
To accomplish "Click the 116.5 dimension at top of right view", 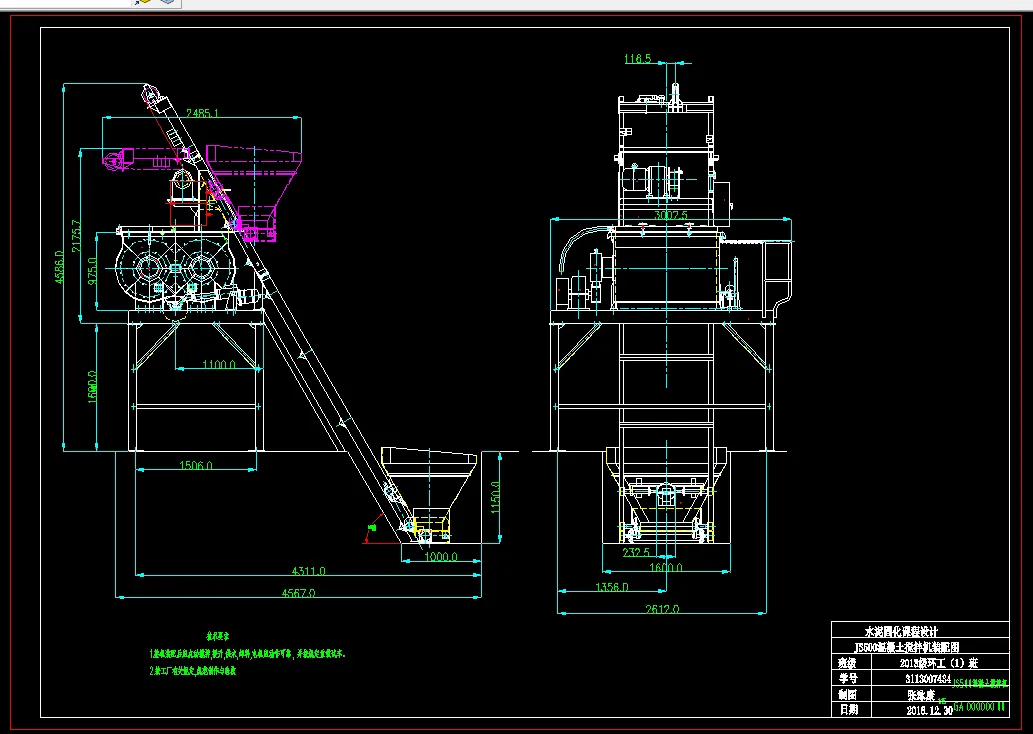I will pos(638,59).
